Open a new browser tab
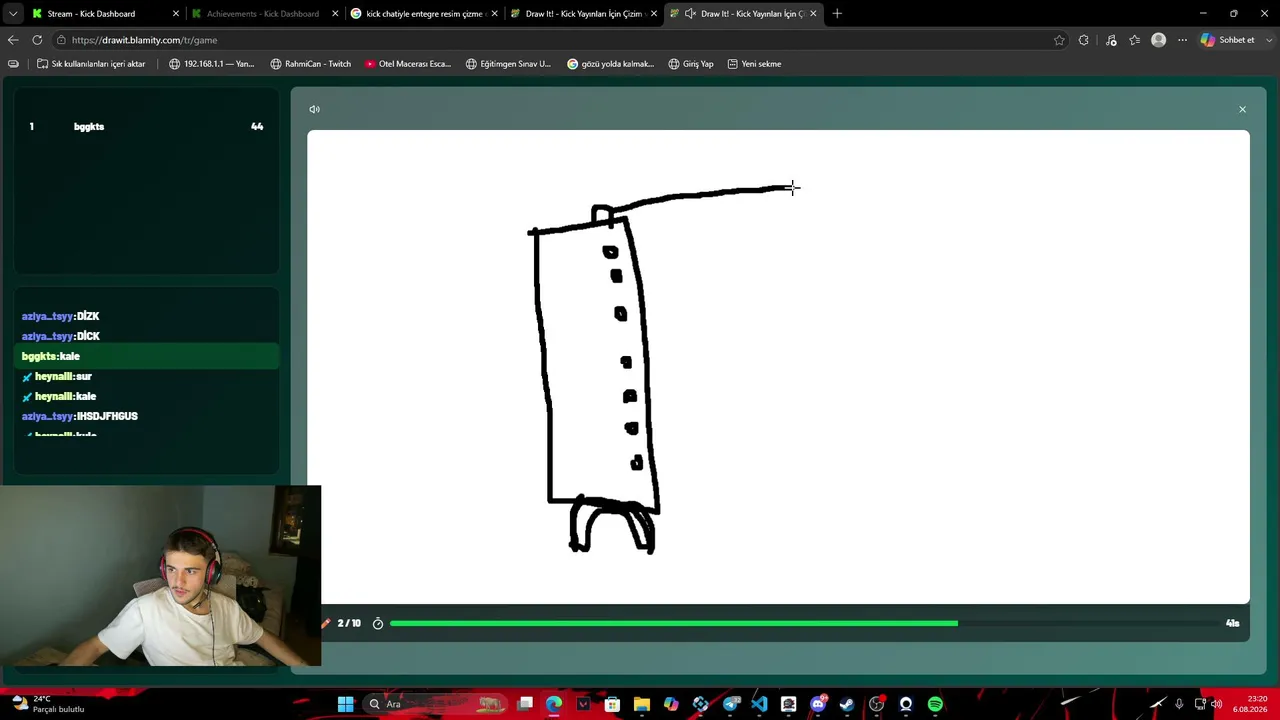Screen dimensions: 1280x720 pyautogui.click(x=837, y=14)
